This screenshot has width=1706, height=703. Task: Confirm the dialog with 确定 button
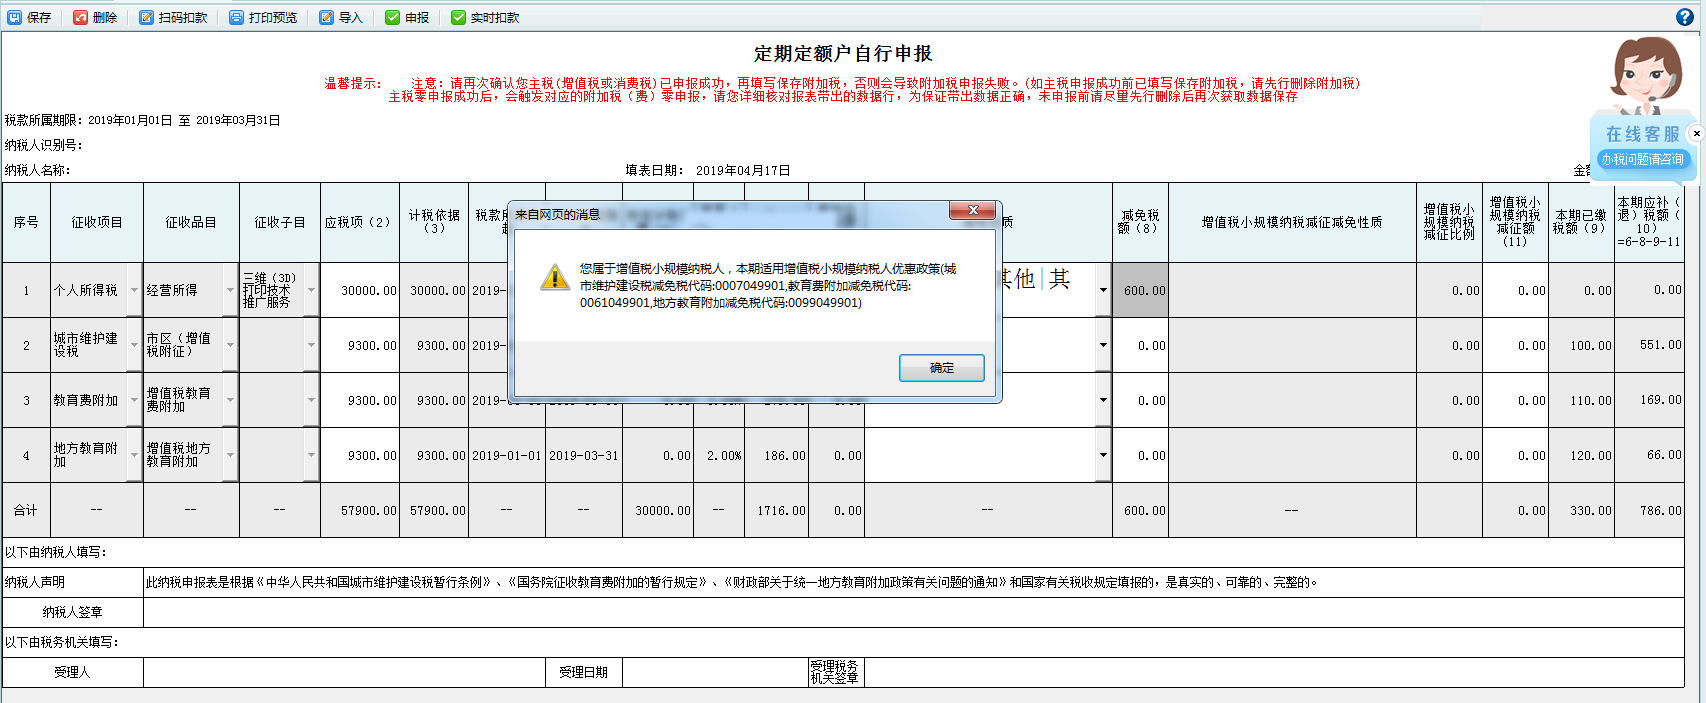point(941,368)
